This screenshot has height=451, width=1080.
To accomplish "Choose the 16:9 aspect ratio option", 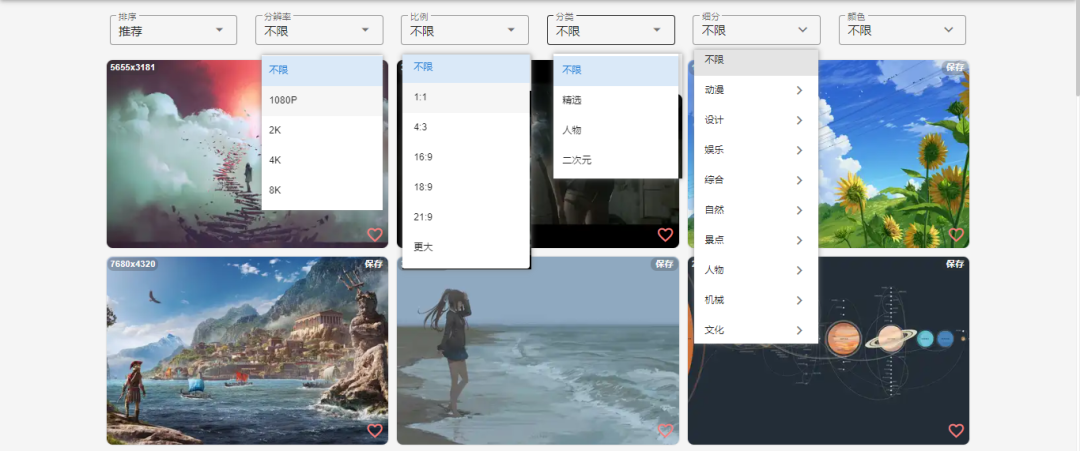I will pos(423,157).
